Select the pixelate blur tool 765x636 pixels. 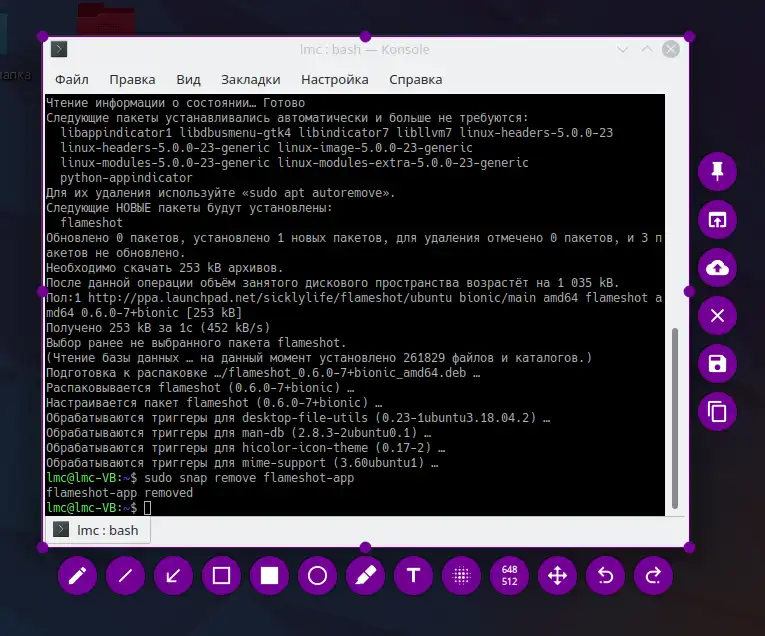click(461, 576)
